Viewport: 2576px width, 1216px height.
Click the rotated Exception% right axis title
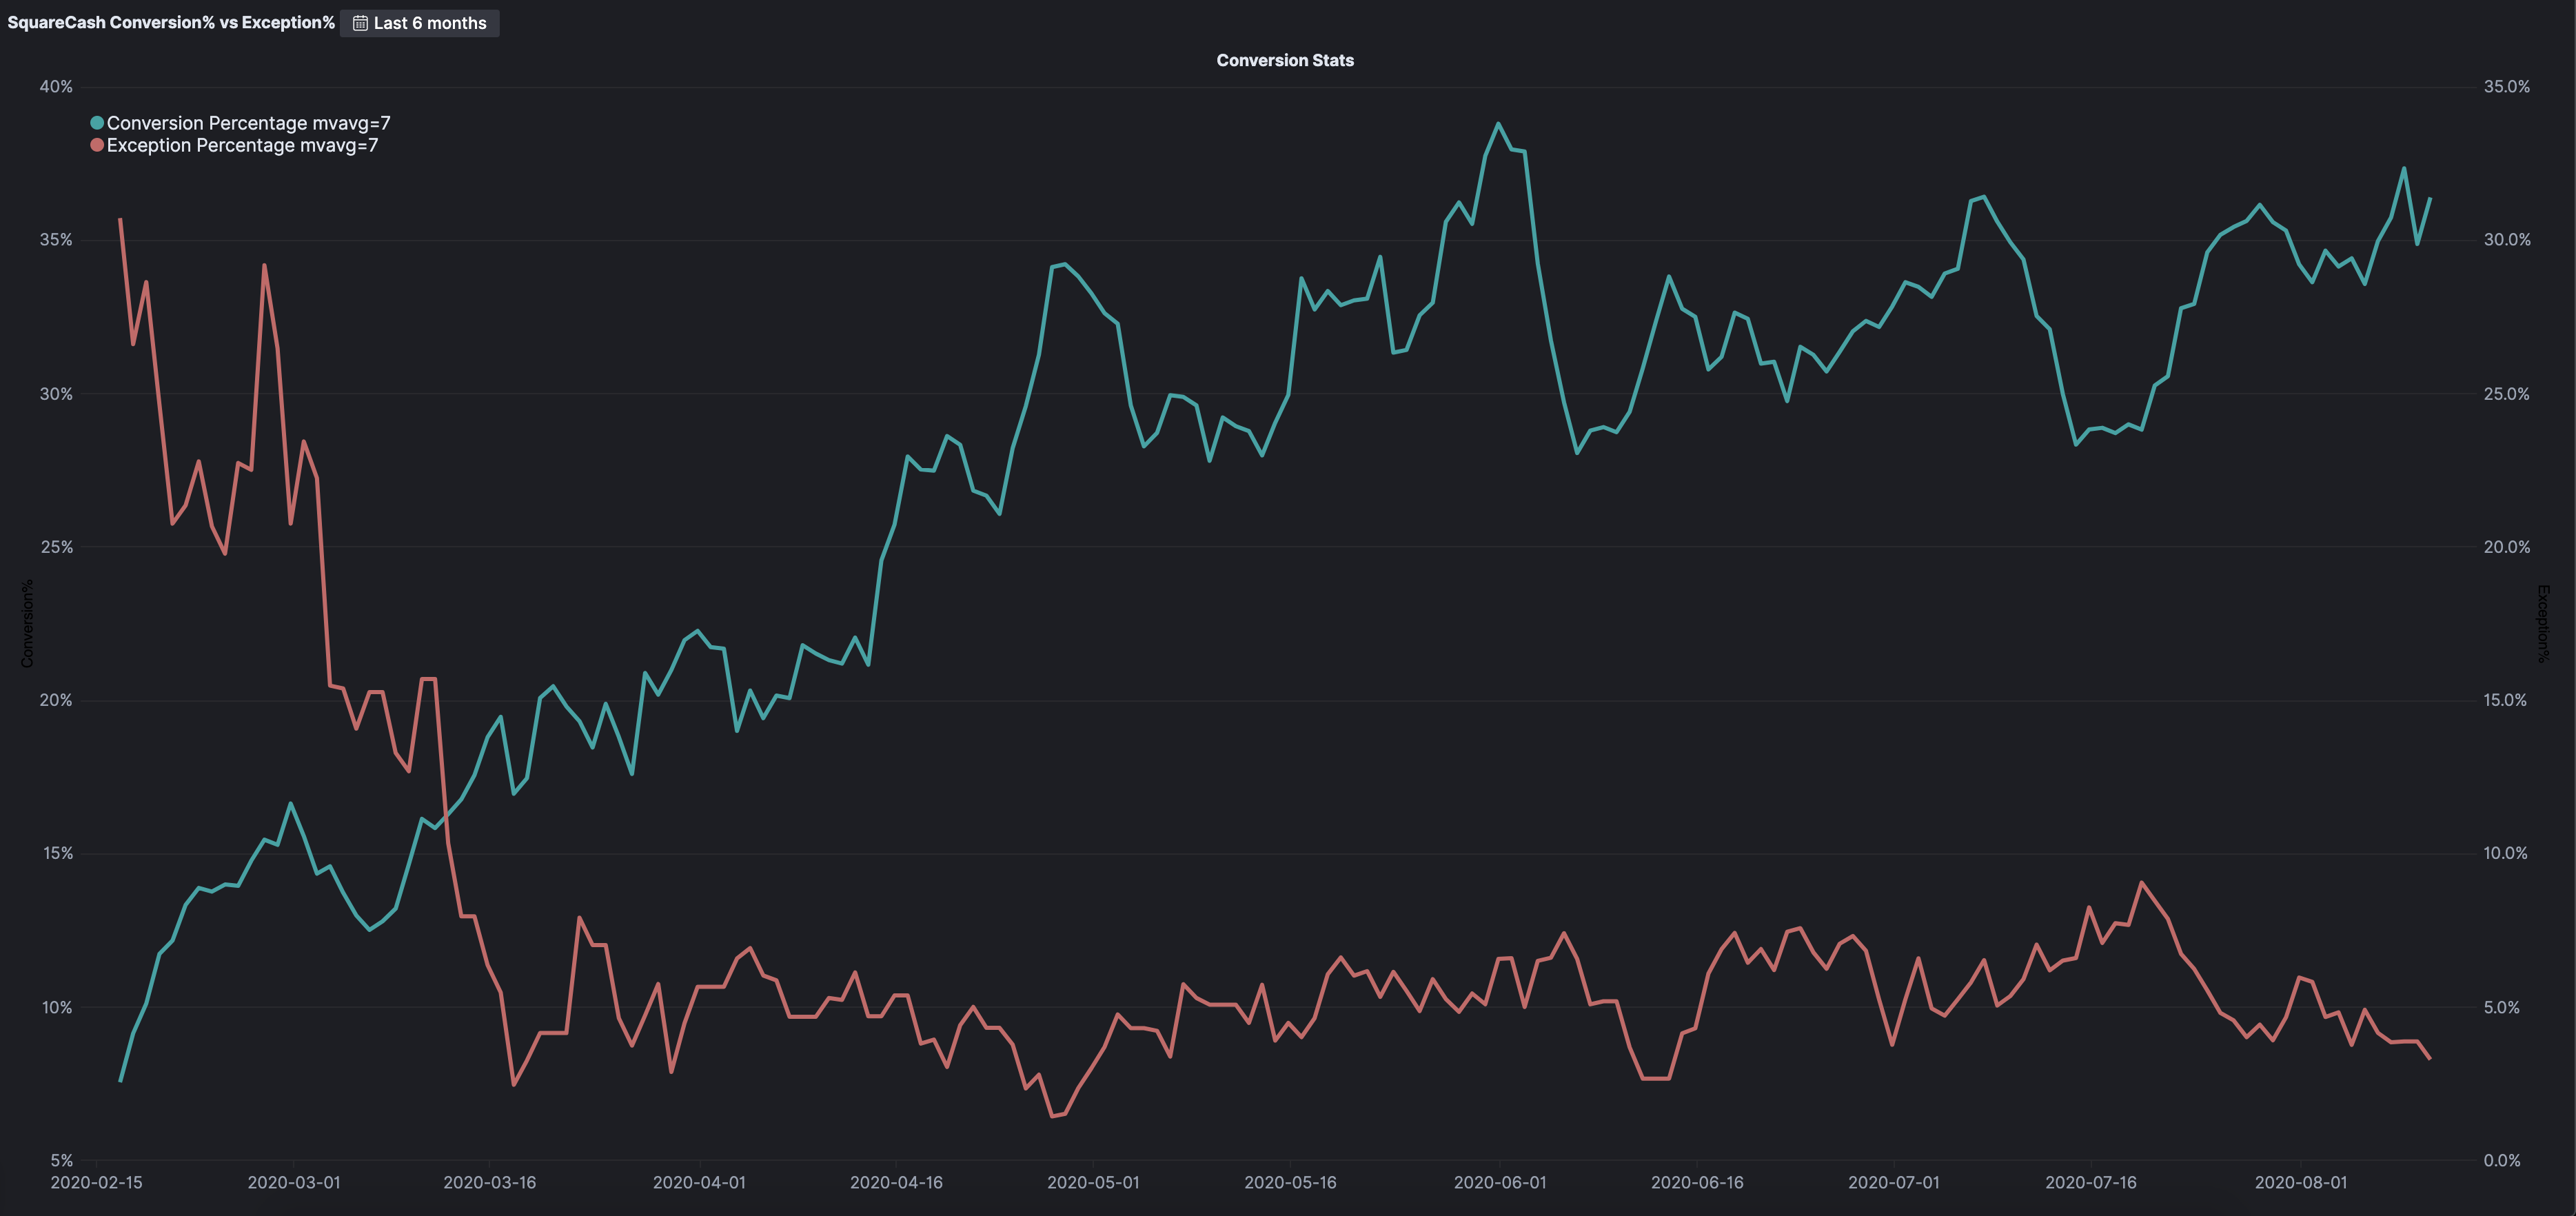point(2543,623)
